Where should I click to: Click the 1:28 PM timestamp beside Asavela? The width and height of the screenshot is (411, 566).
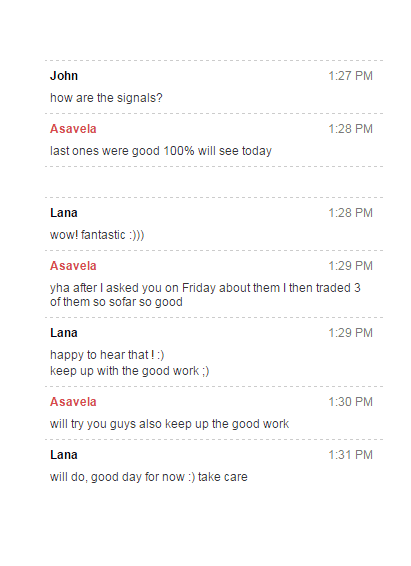tap(350, 129)
